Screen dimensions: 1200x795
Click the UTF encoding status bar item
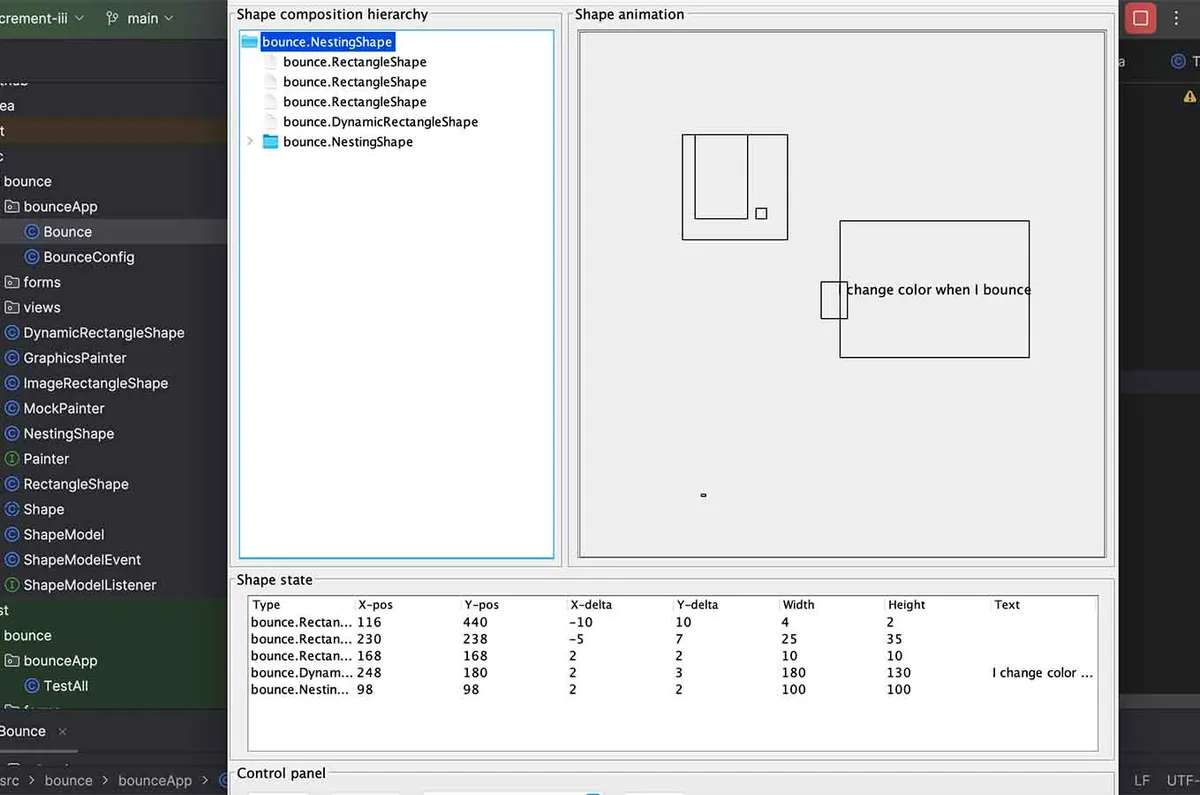click(x=1182, y=781)
